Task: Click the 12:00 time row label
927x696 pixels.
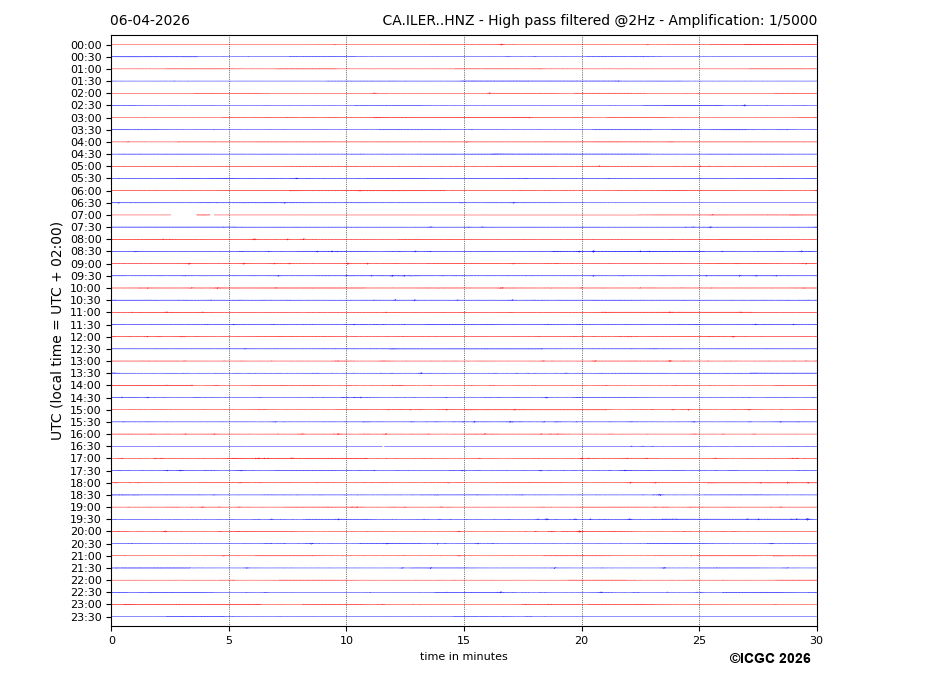Action: [86, 337]
